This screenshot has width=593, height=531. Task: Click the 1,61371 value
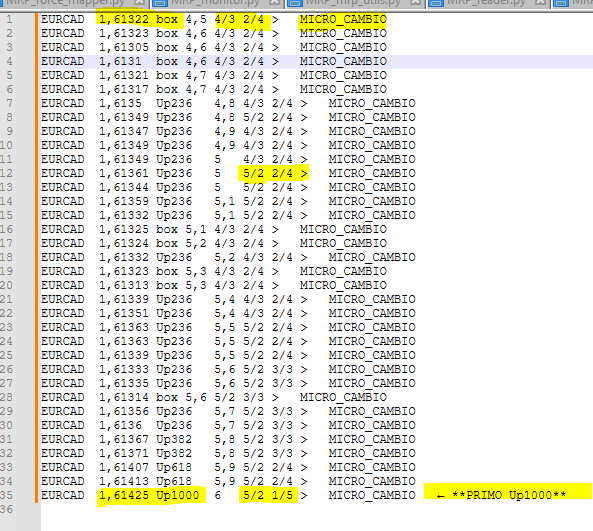pyautogui.click(x=124, y=453)
